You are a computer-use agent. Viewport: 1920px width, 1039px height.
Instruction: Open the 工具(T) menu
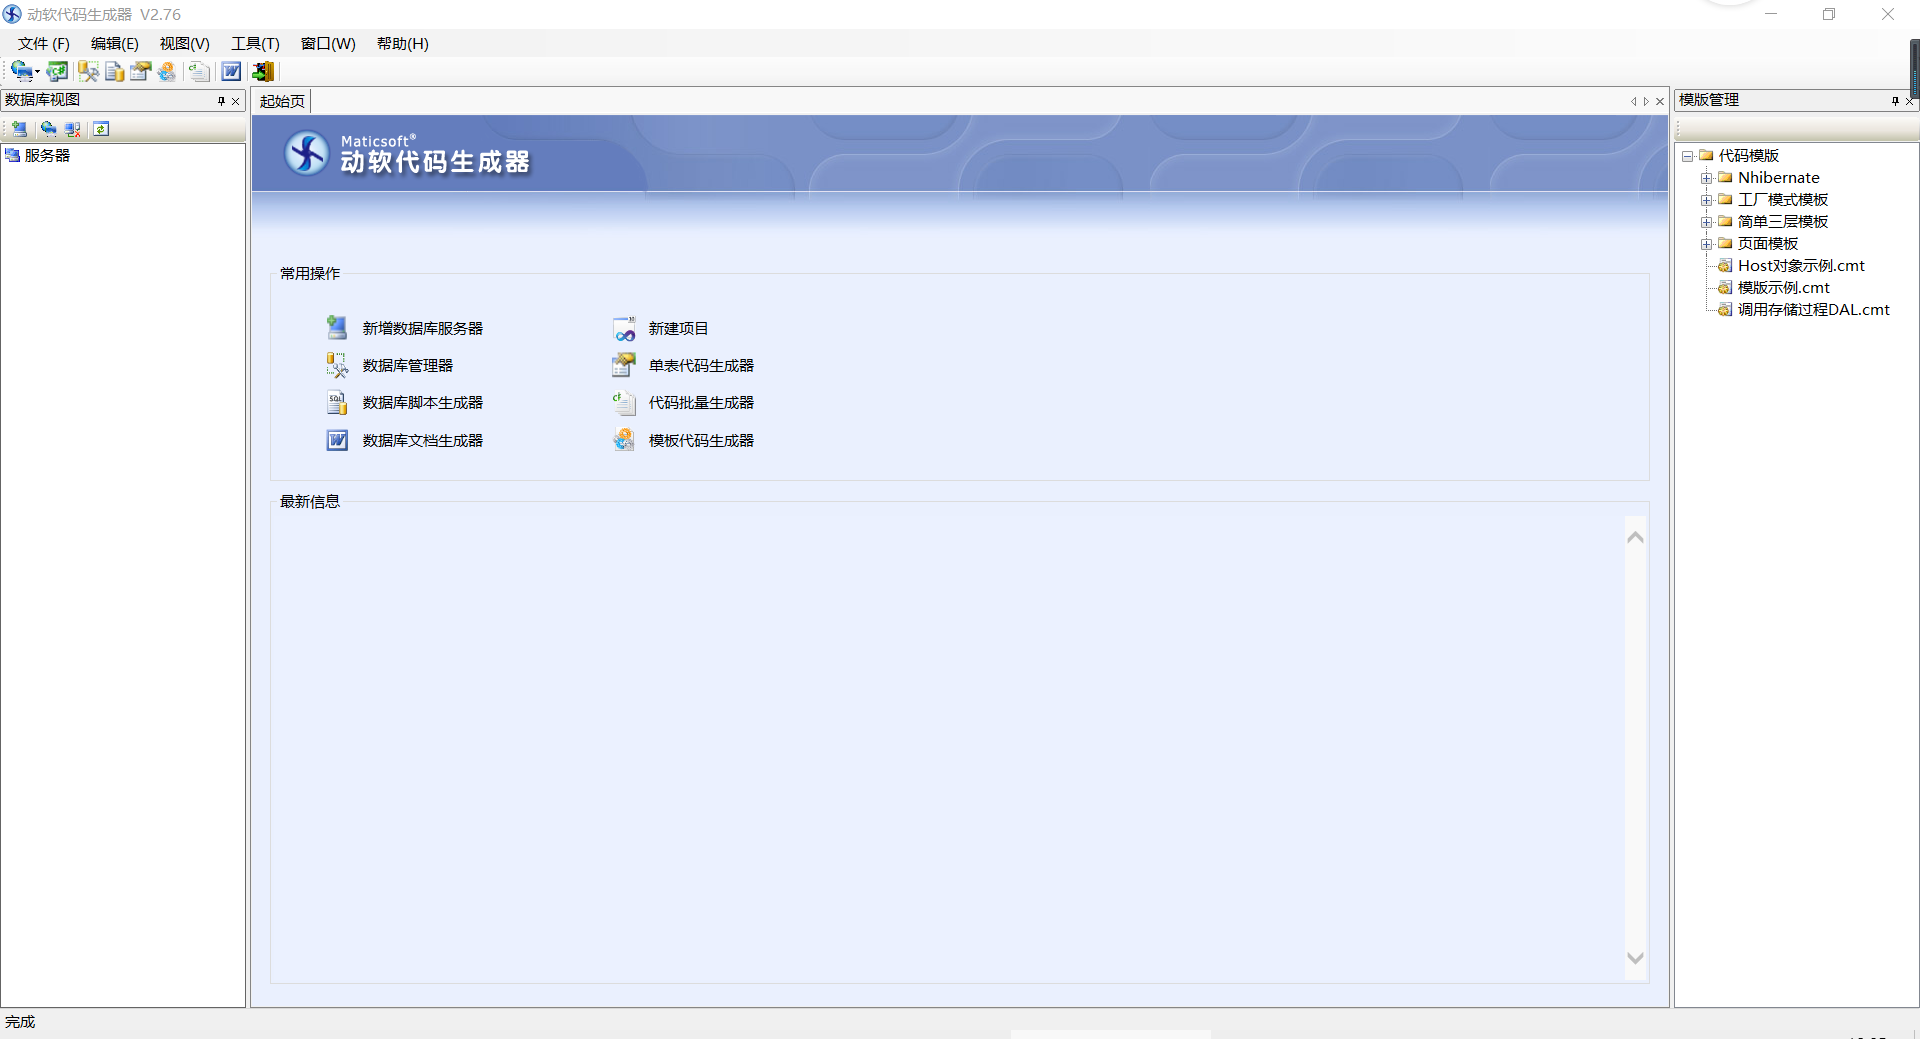pyautogui.click(x=255, y=44)
